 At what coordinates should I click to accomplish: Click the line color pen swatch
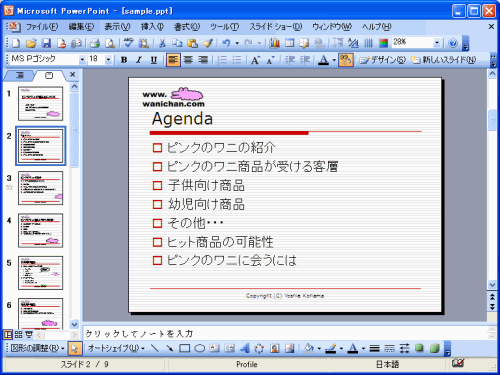[x=331, y=348]
